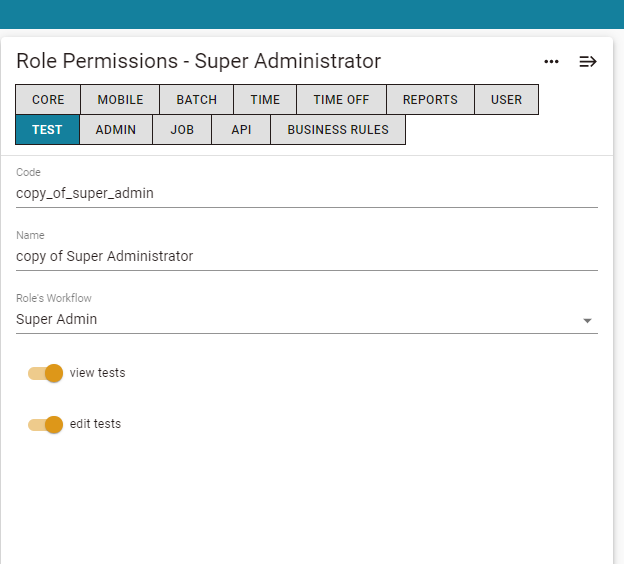The image size is (624, 564).
Task: Expand the Role's Workflow dropdown arrow
Action: click(587, 320)
